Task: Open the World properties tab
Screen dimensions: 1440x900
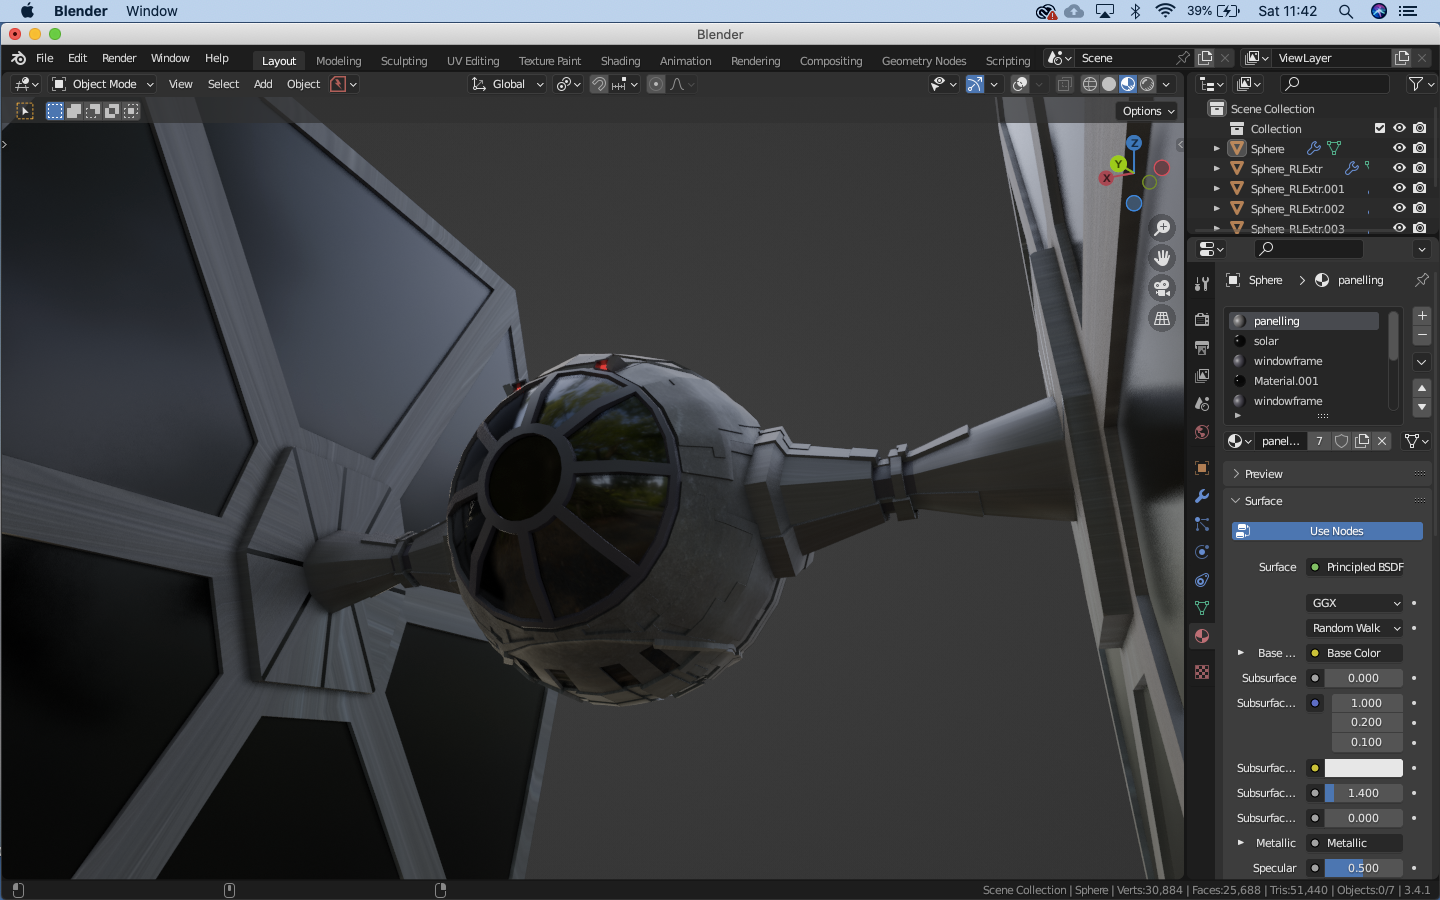Action: pyautogui.click(x=1202, y=432)
